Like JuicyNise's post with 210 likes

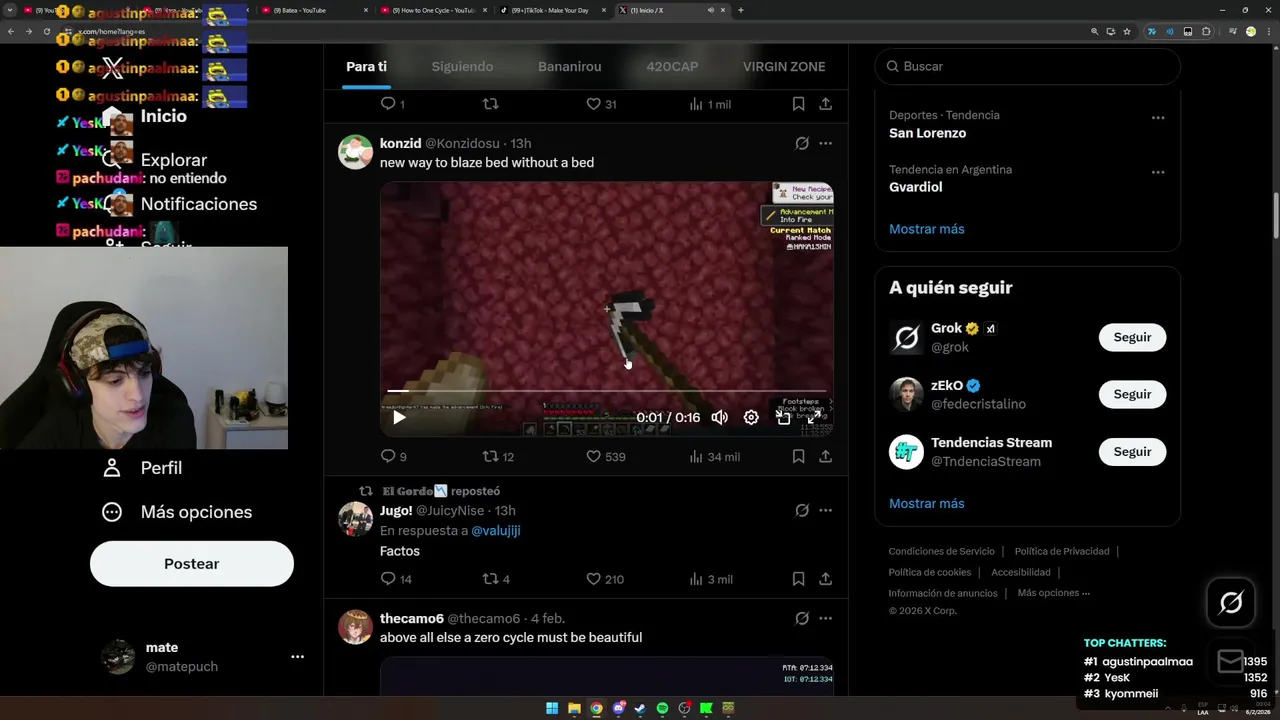(x=605, y=579)
